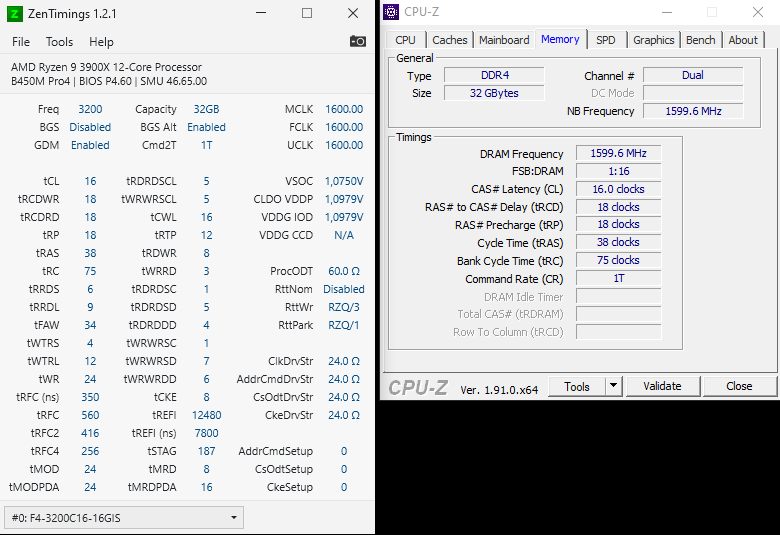Maximize the ZenTimings window

tap(307, 13)
